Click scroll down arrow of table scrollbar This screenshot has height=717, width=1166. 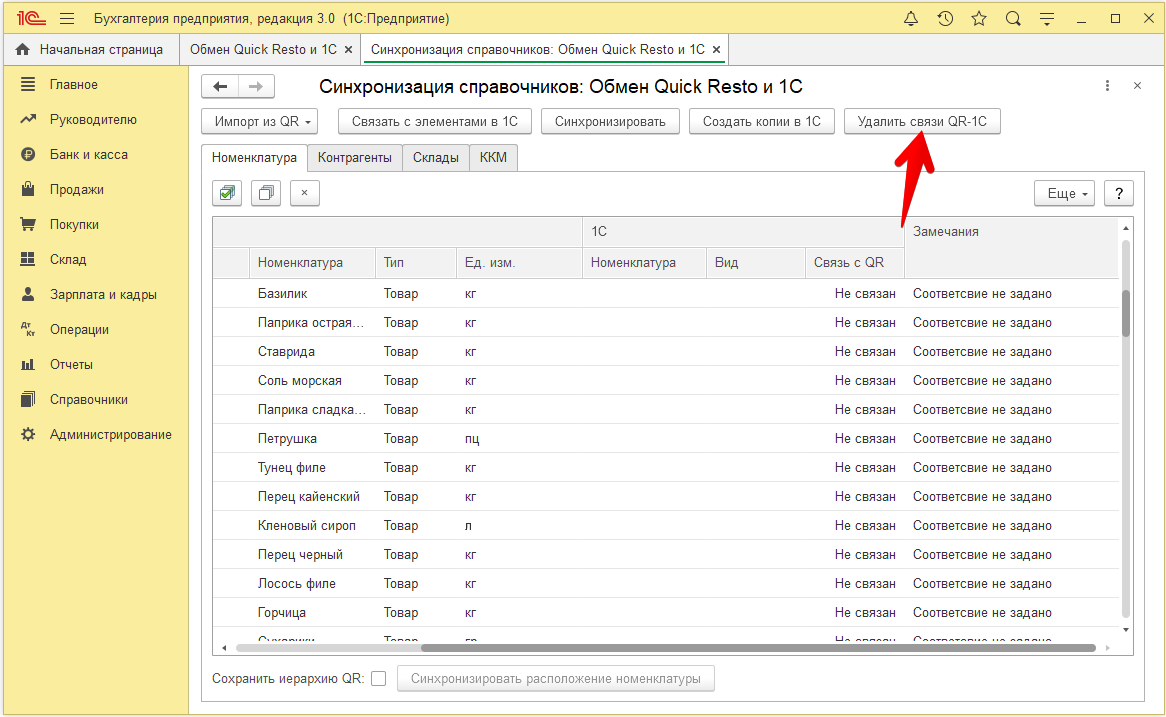[x=1126, y=630]
